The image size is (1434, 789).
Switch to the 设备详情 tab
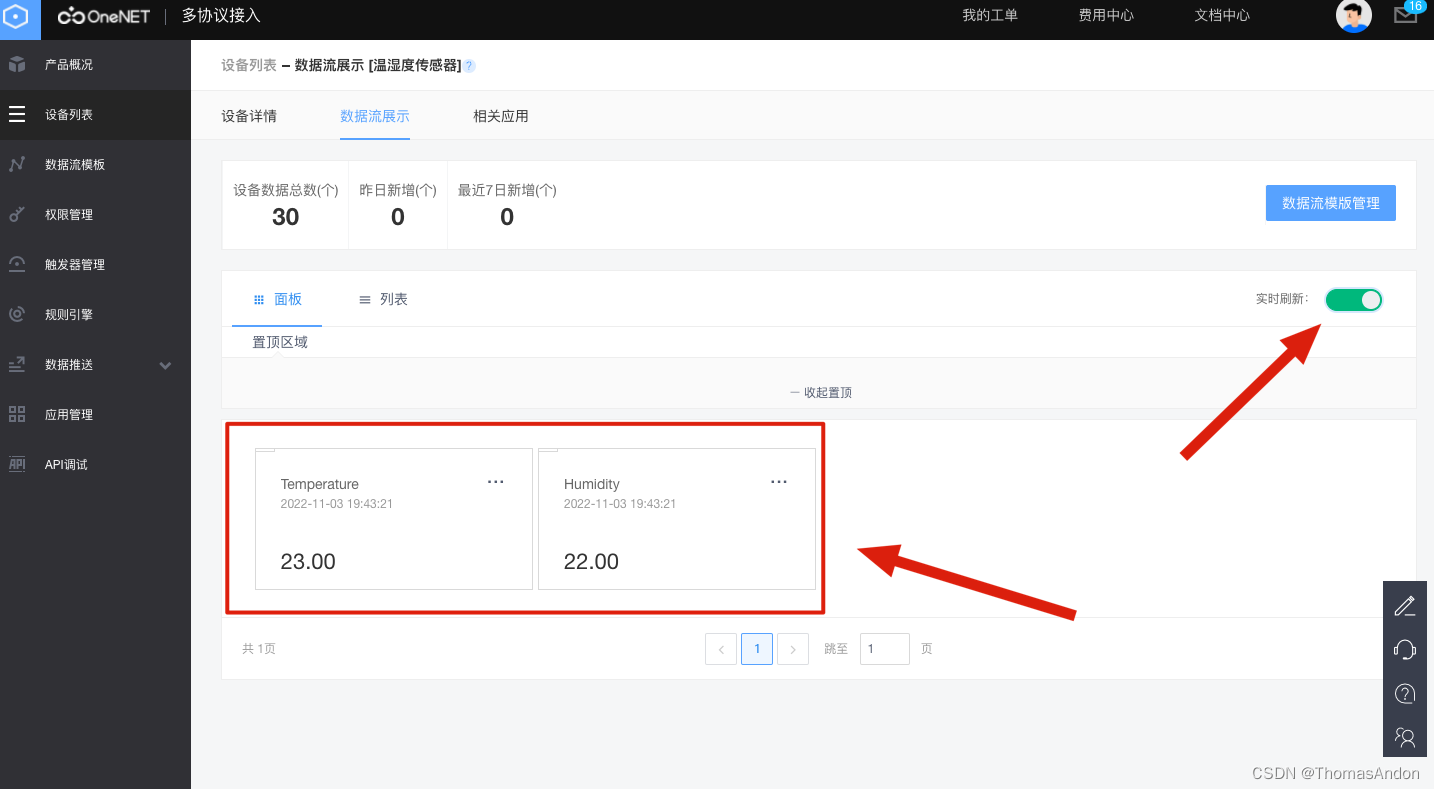click(x=249, y=116)
